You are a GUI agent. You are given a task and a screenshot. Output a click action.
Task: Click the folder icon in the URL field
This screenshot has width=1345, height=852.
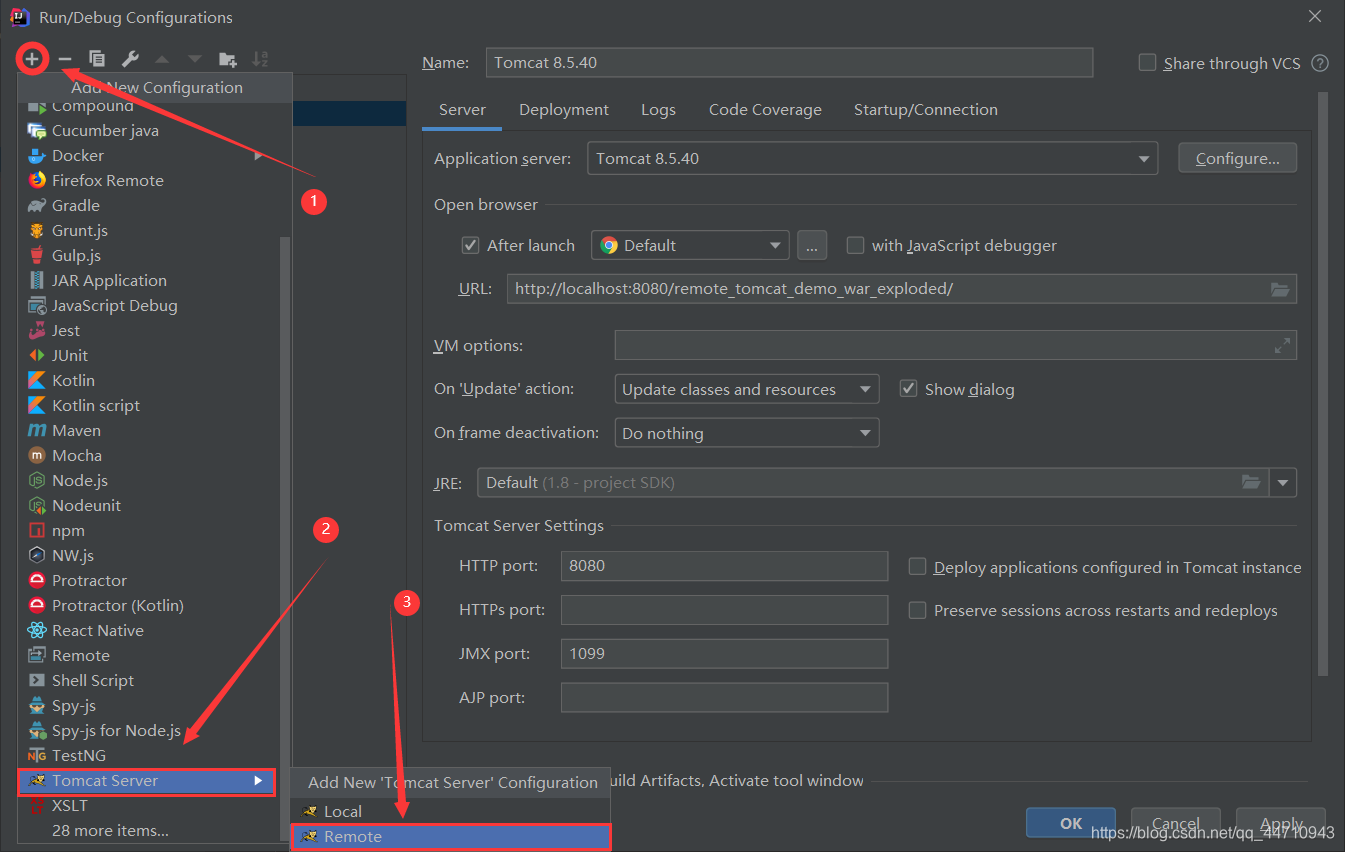pyautogui.click(x=1280, y=289)
